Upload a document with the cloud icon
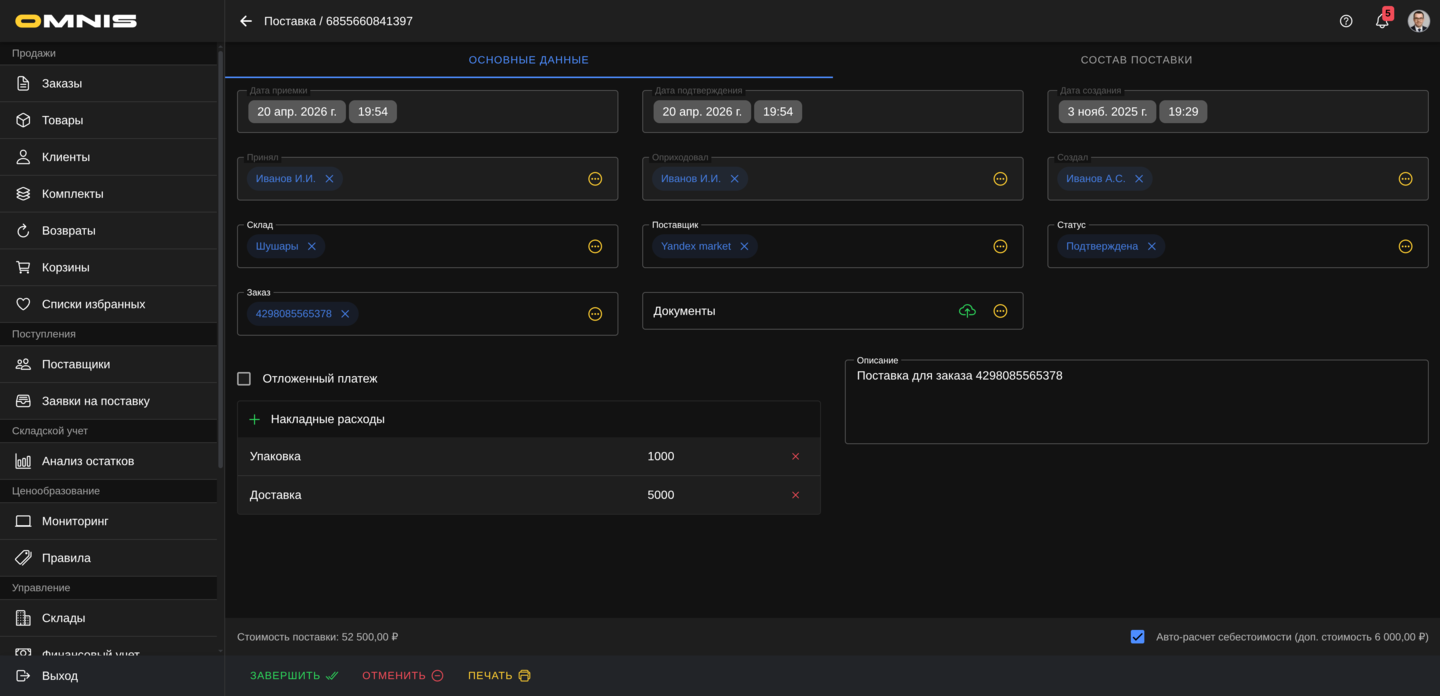The height and width of the screenshot is (696, 1440). point(967,311)
